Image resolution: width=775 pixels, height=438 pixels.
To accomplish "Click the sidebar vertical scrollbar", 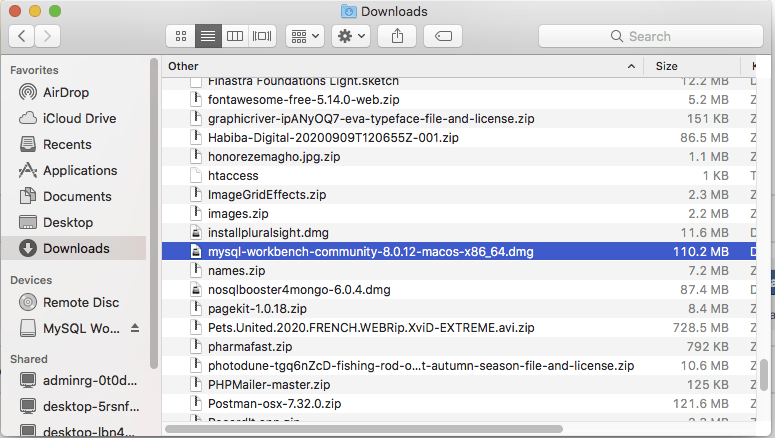I will (154, 214).
